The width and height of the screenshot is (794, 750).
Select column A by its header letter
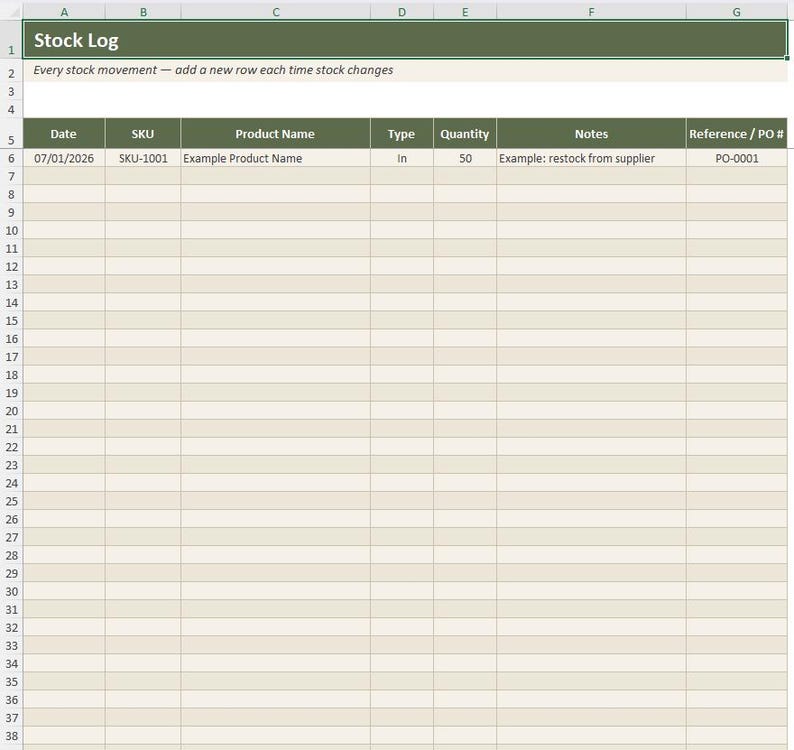tap(64, 12)
